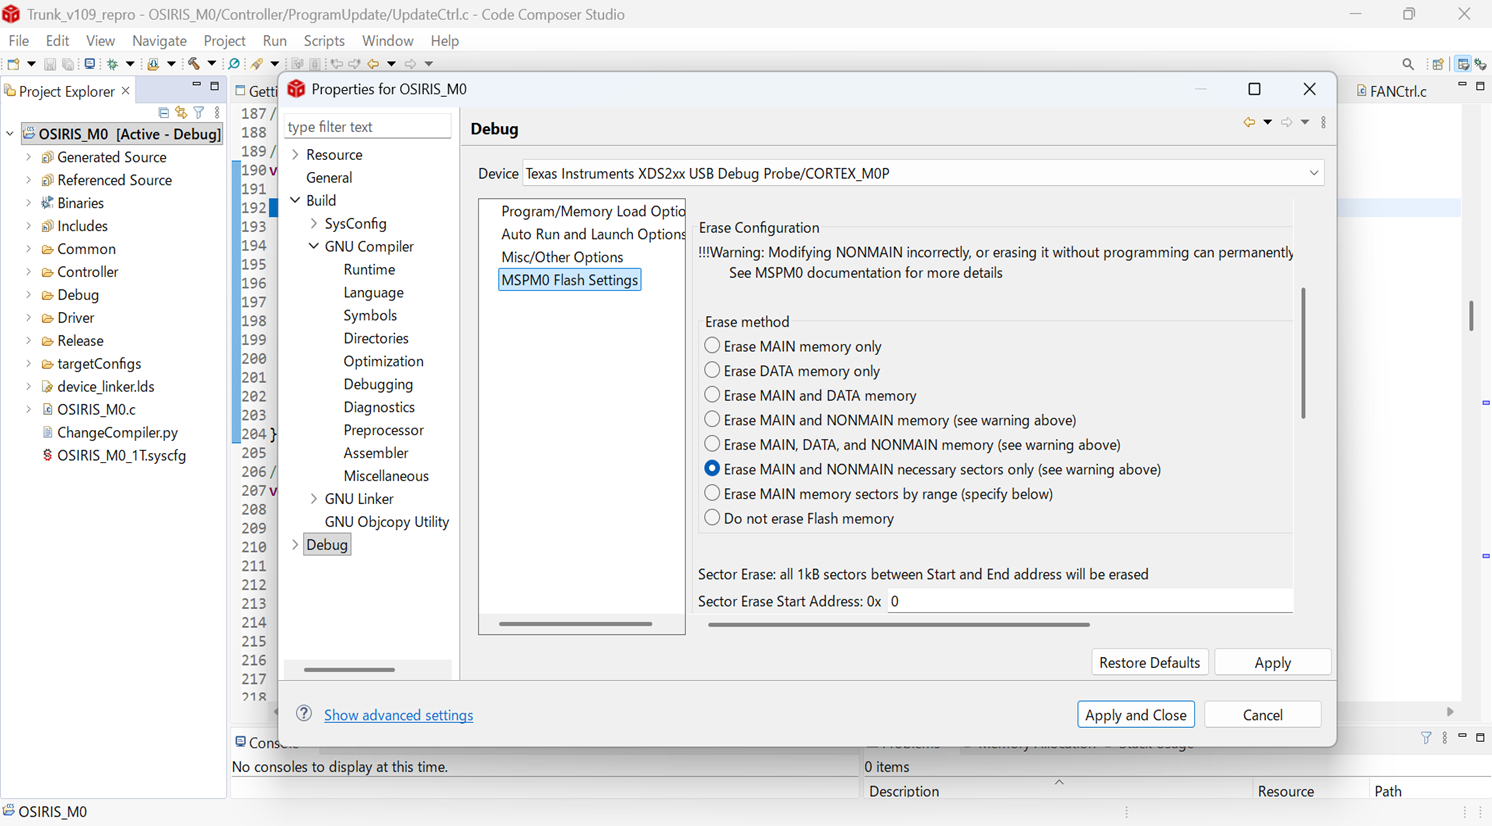This screenshot has height=826, width=1492.
Task: Click the dialog help question mark icon
Action: pos(304,714)
